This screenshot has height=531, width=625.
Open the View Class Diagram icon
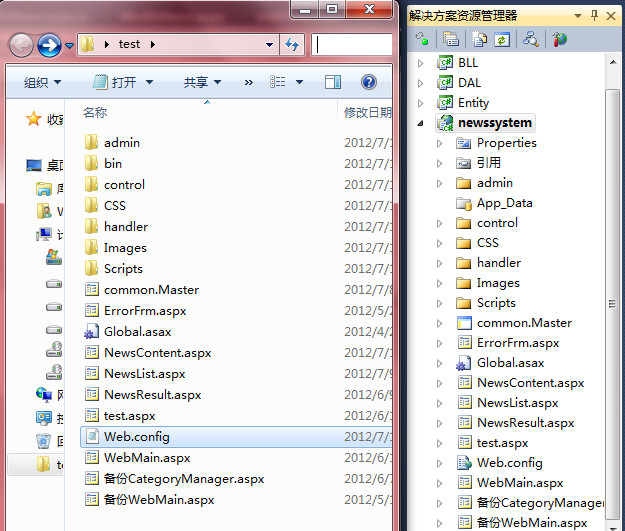point(531,39)
